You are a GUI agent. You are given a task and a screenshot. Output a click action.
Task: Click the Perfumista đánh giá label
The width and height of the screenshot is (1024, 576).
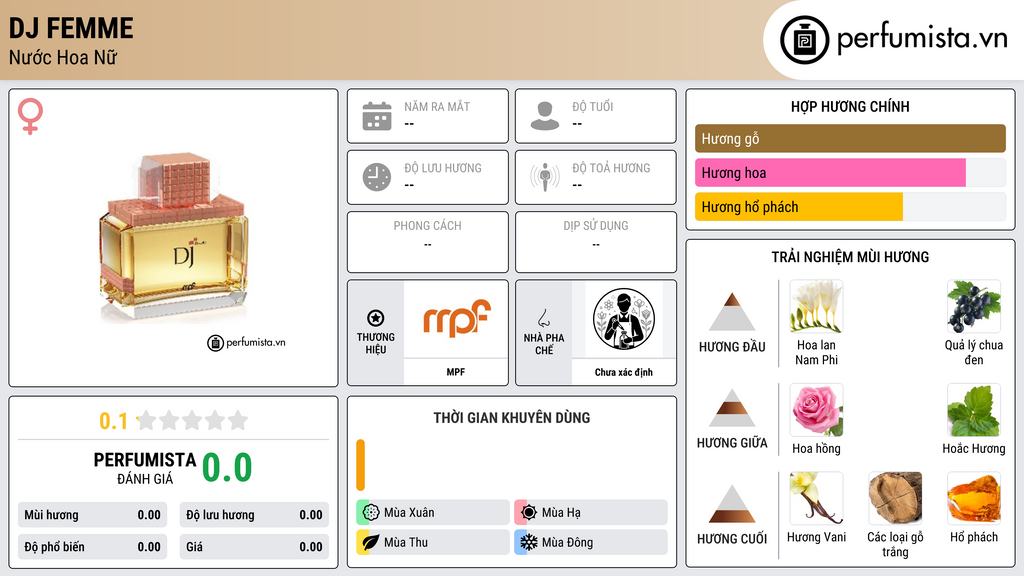145,468
